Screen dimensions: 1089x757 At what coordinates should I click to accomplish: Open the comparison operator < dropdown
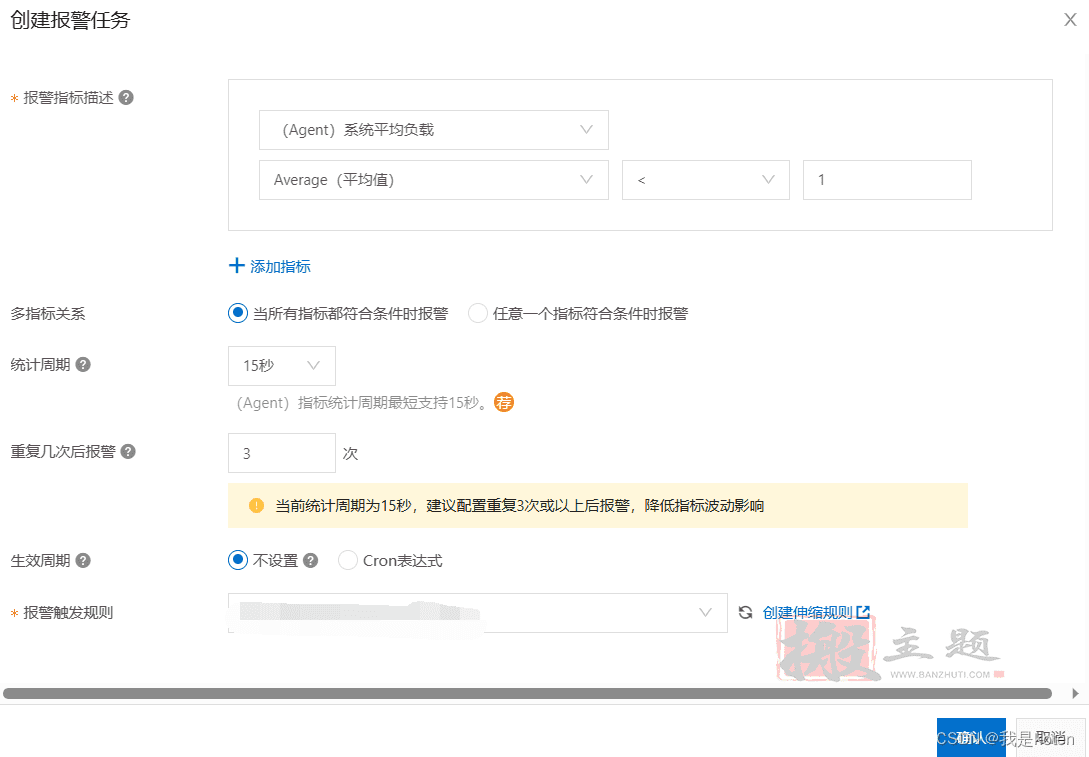tap(706, 180)
